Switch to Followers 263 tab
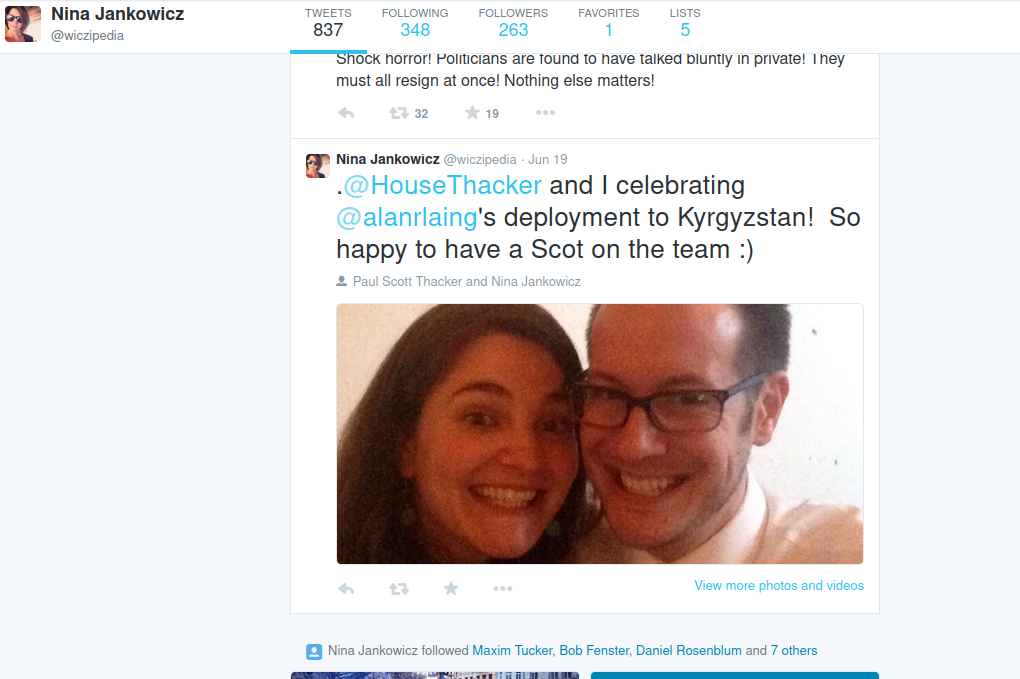The image size is (1020, 679). (513, 23)
